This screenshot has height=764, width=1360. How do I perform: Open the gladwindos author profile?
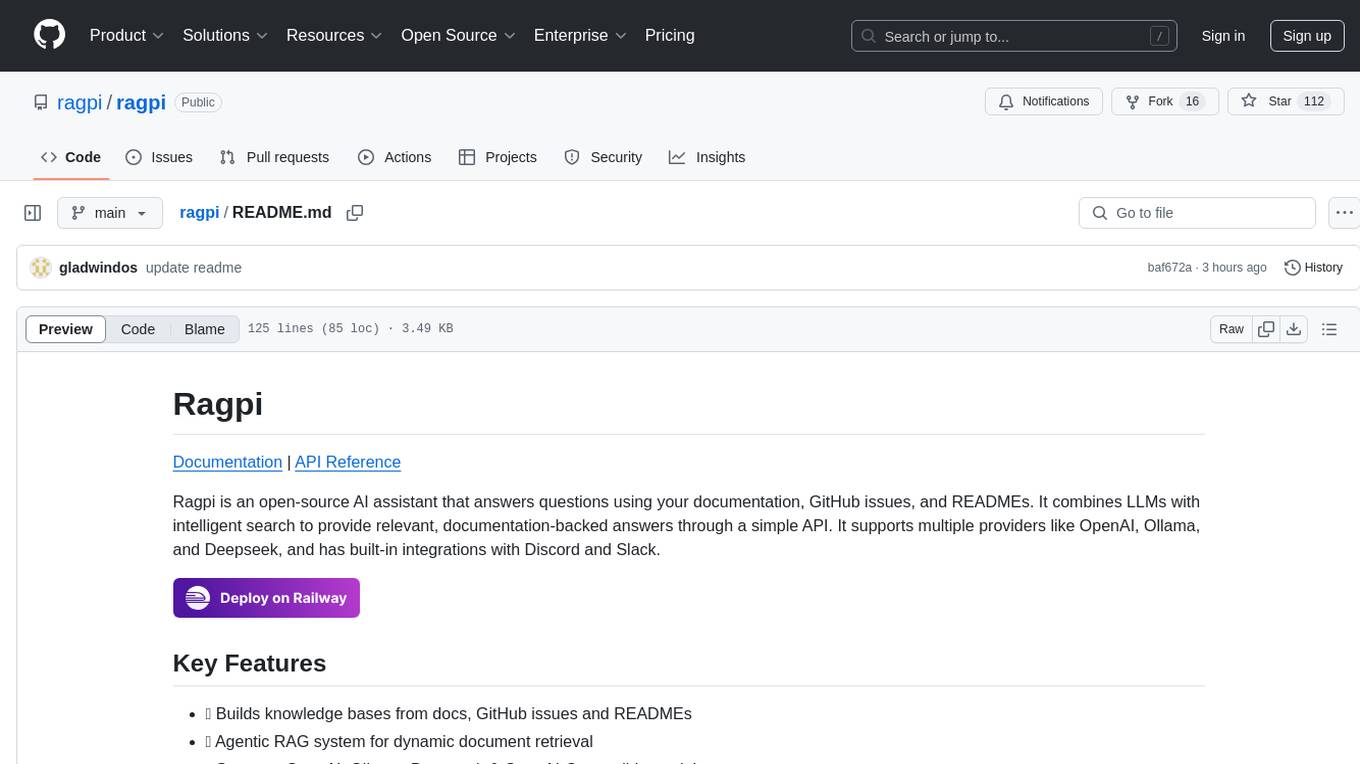tap(98, 267)
